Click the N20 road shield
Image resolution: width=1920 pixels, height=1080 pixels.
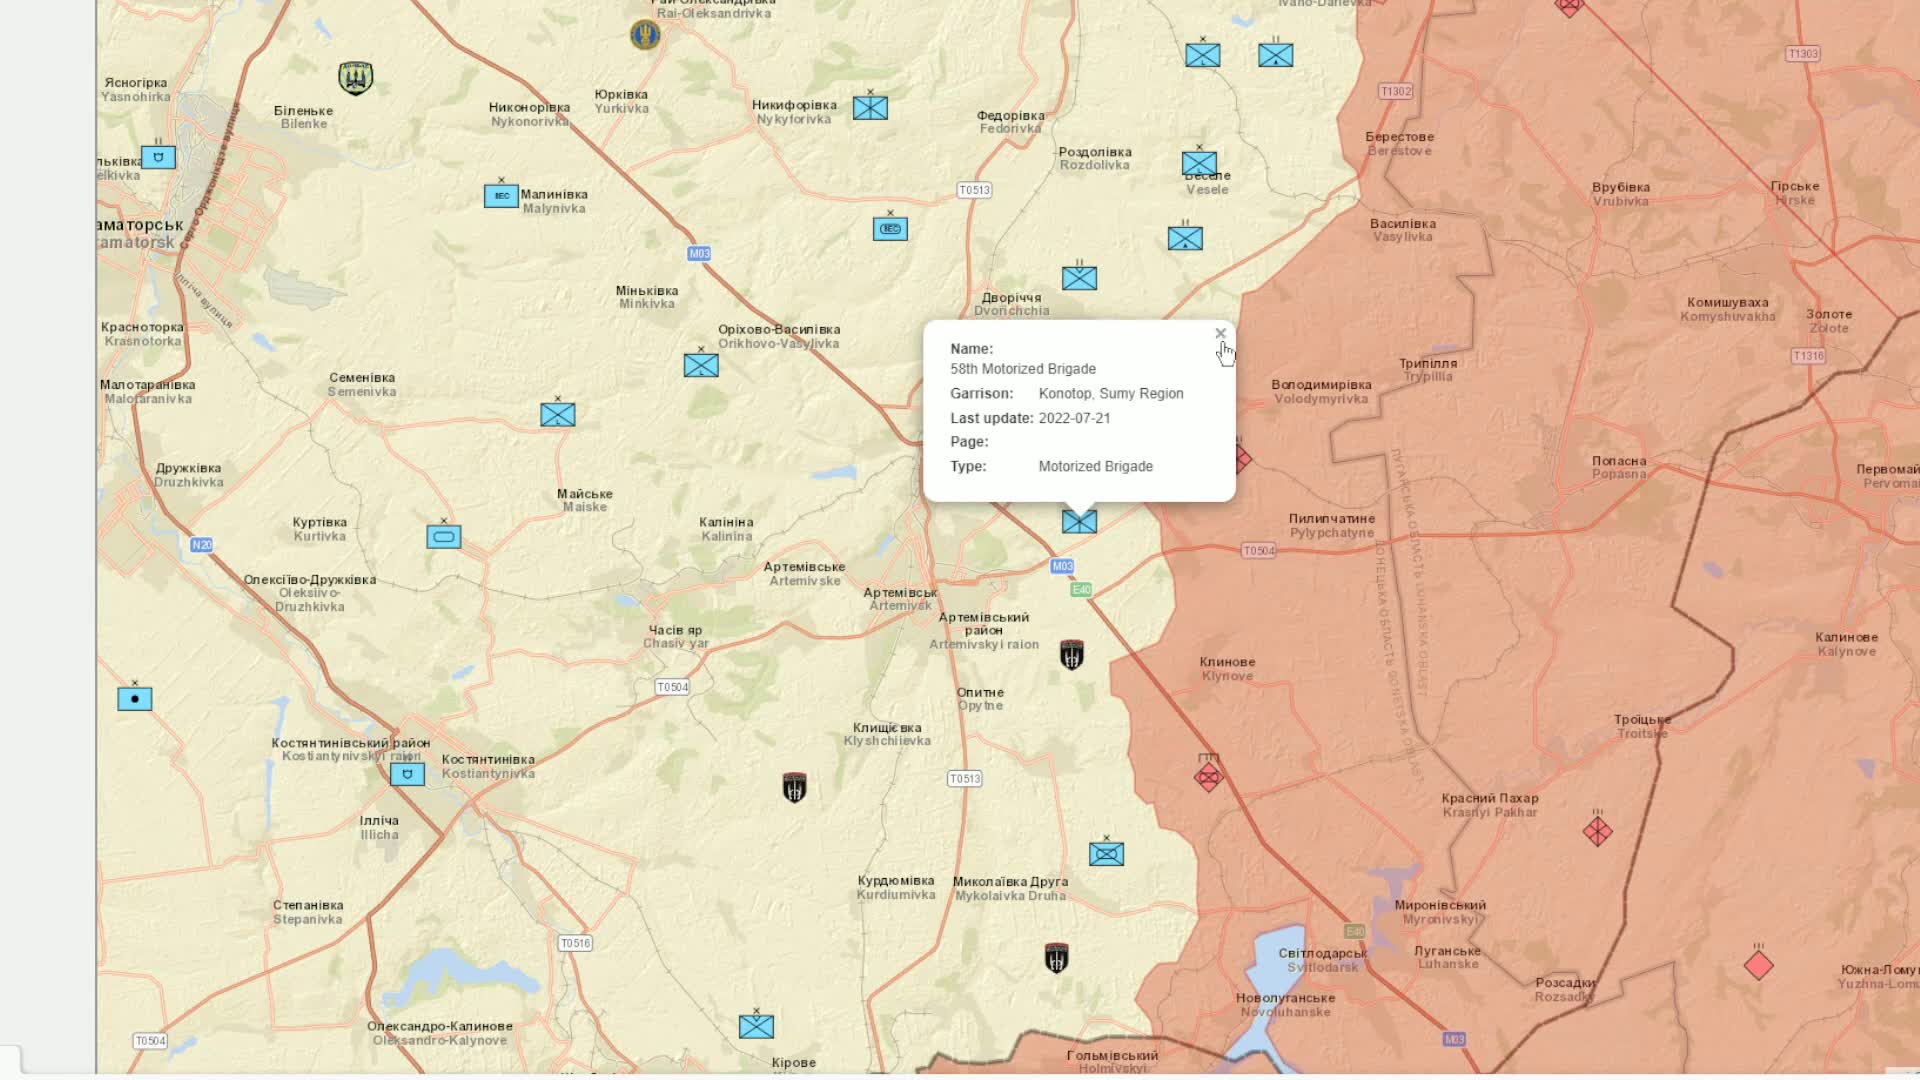pyautogui.click(x=202, y=545)
